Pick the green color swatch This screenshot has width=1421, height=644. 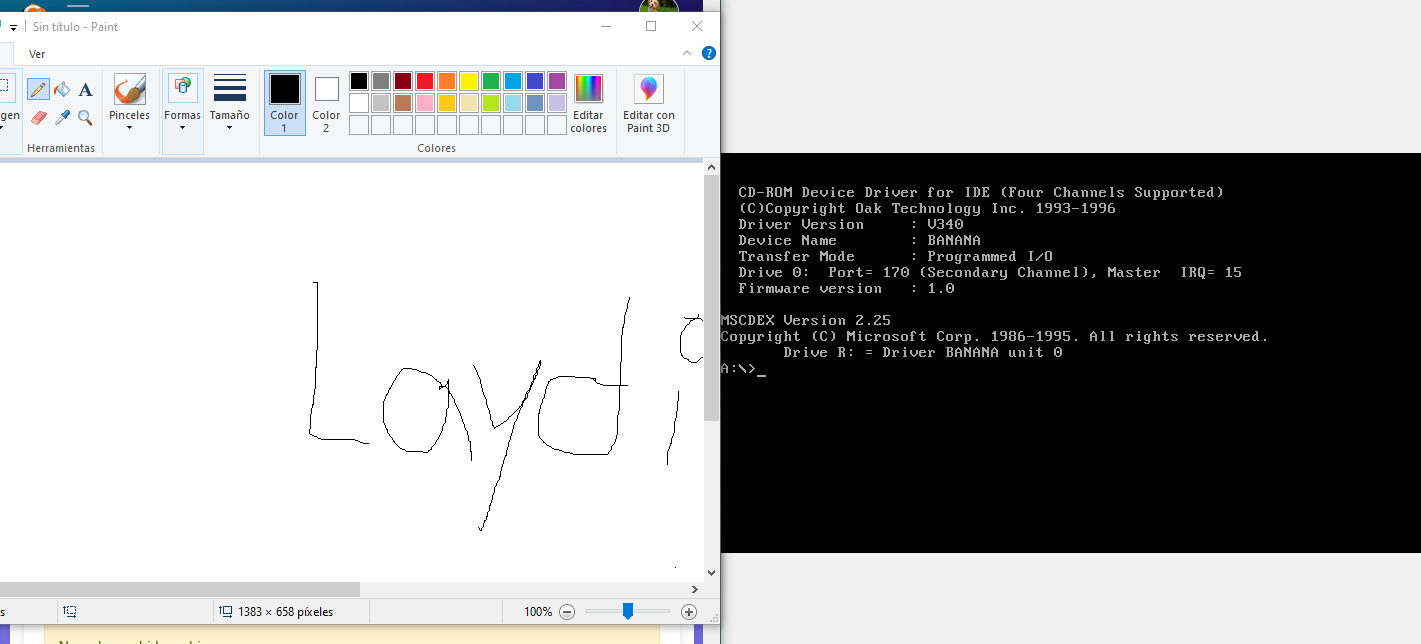click(x=490, y=81)
